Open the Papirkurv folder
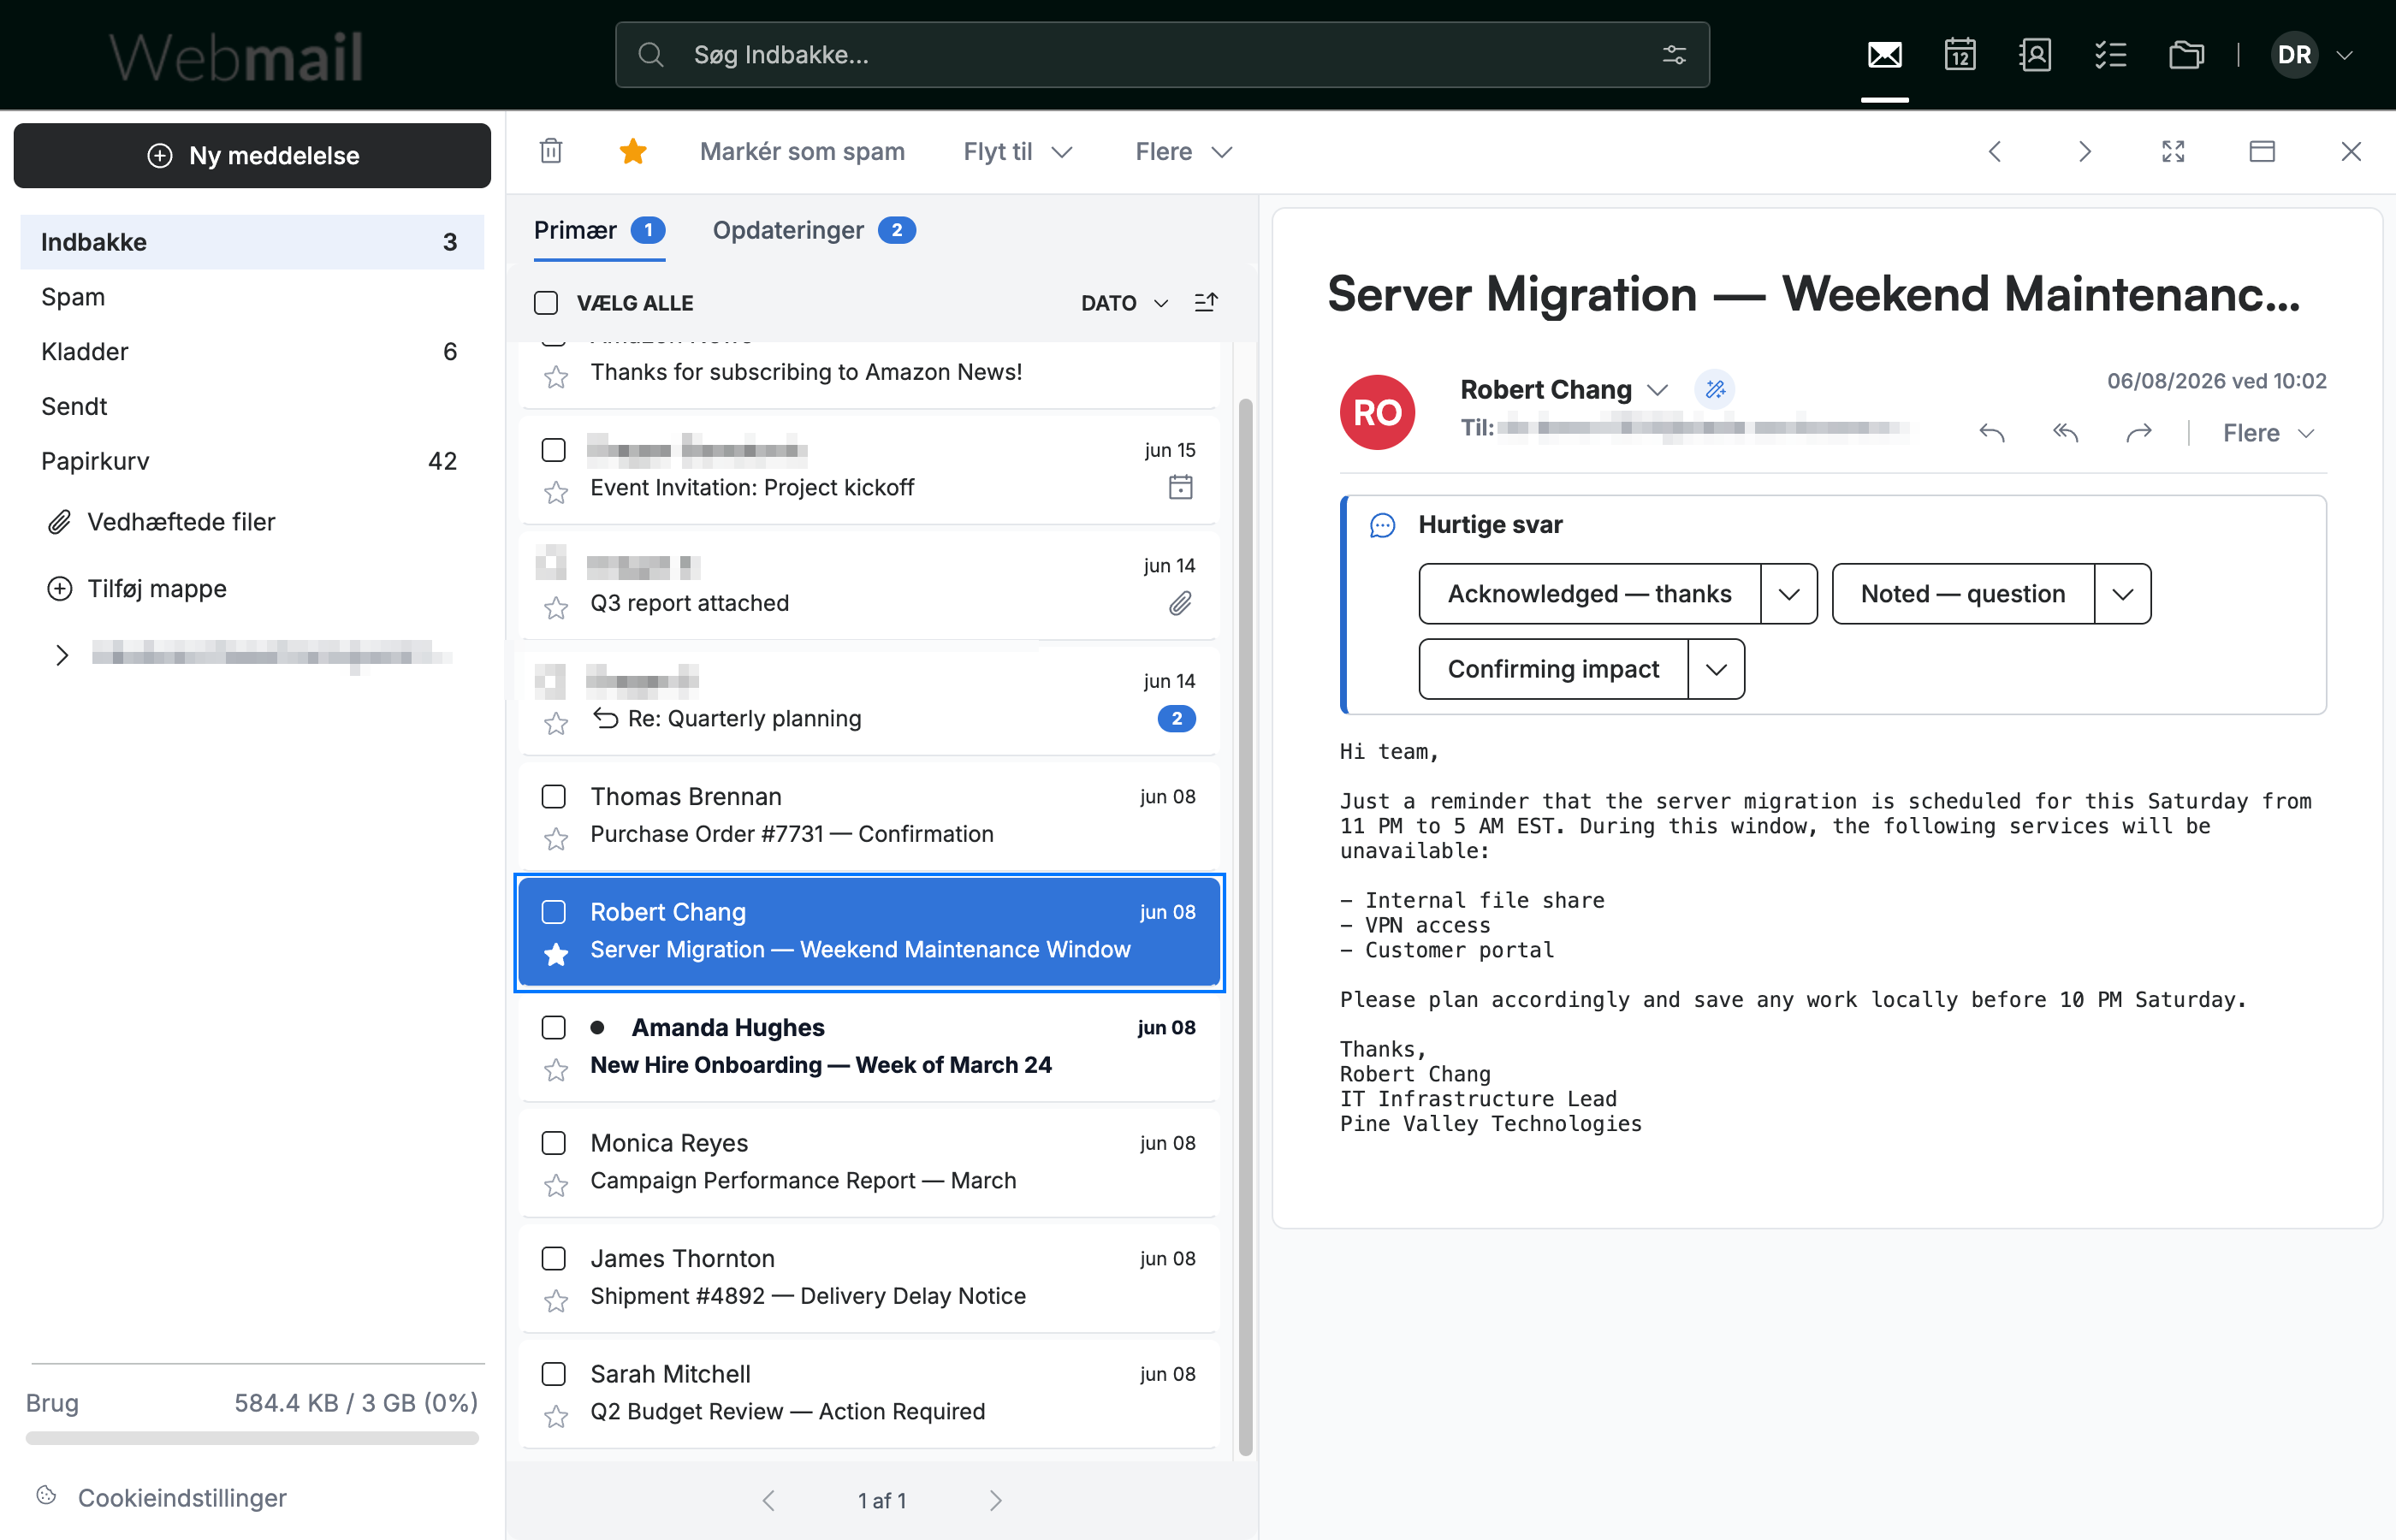 [x=252, y=461]
